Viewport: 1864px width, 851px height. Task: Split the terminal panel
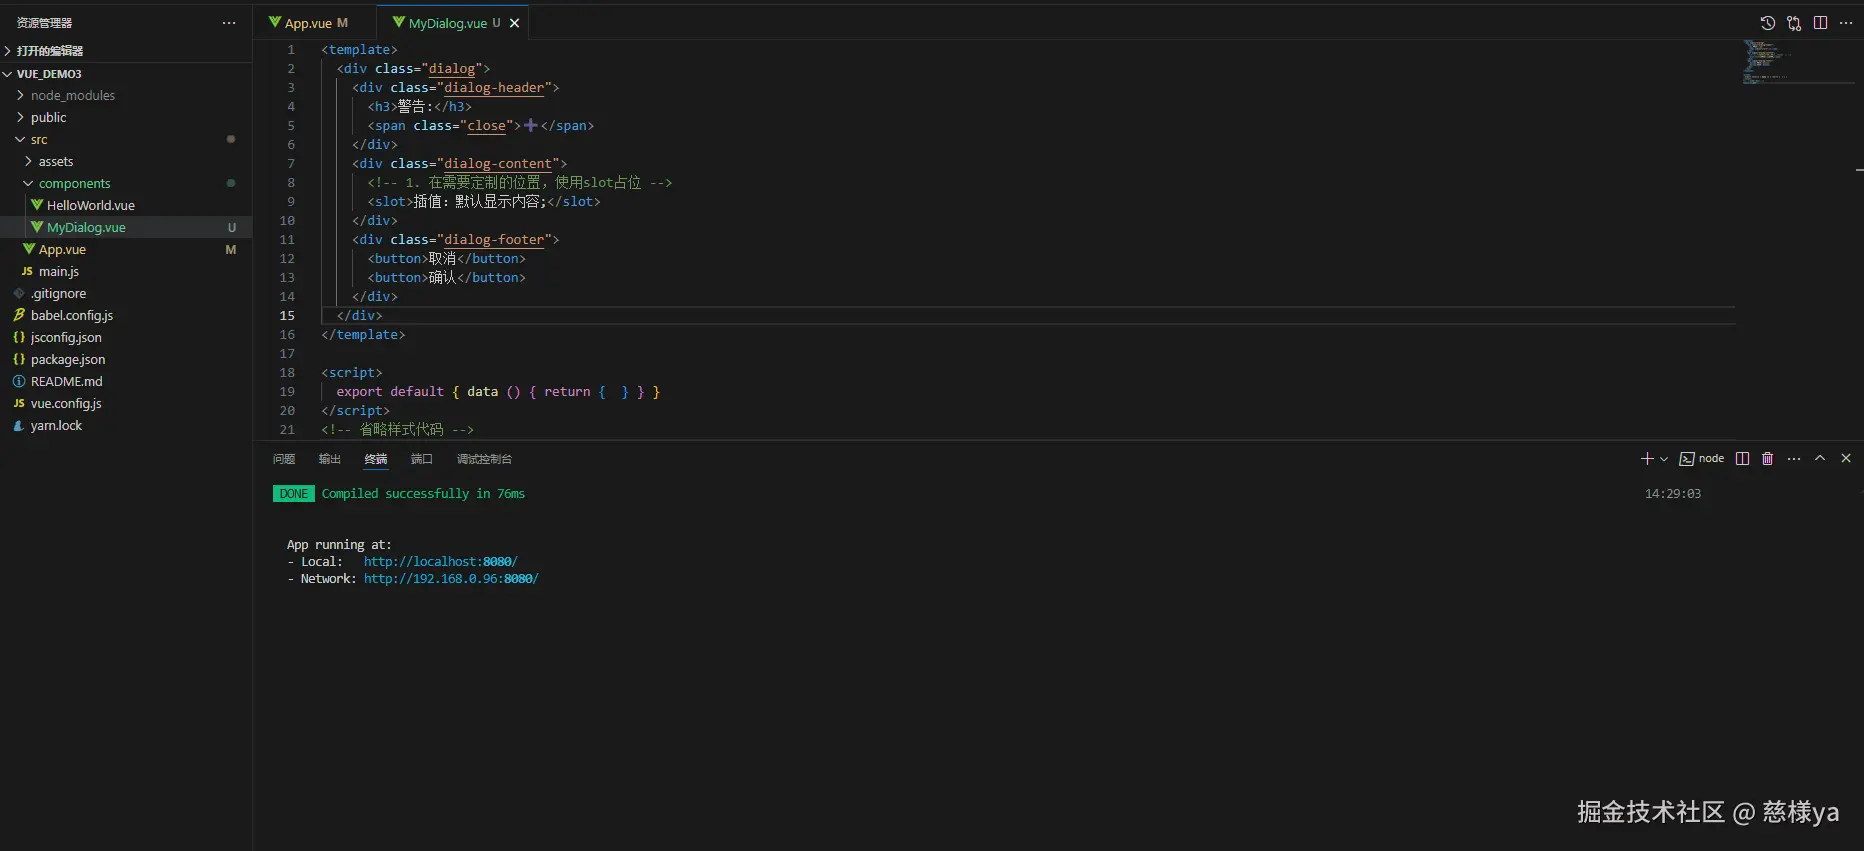click(x=1743, y=458)
